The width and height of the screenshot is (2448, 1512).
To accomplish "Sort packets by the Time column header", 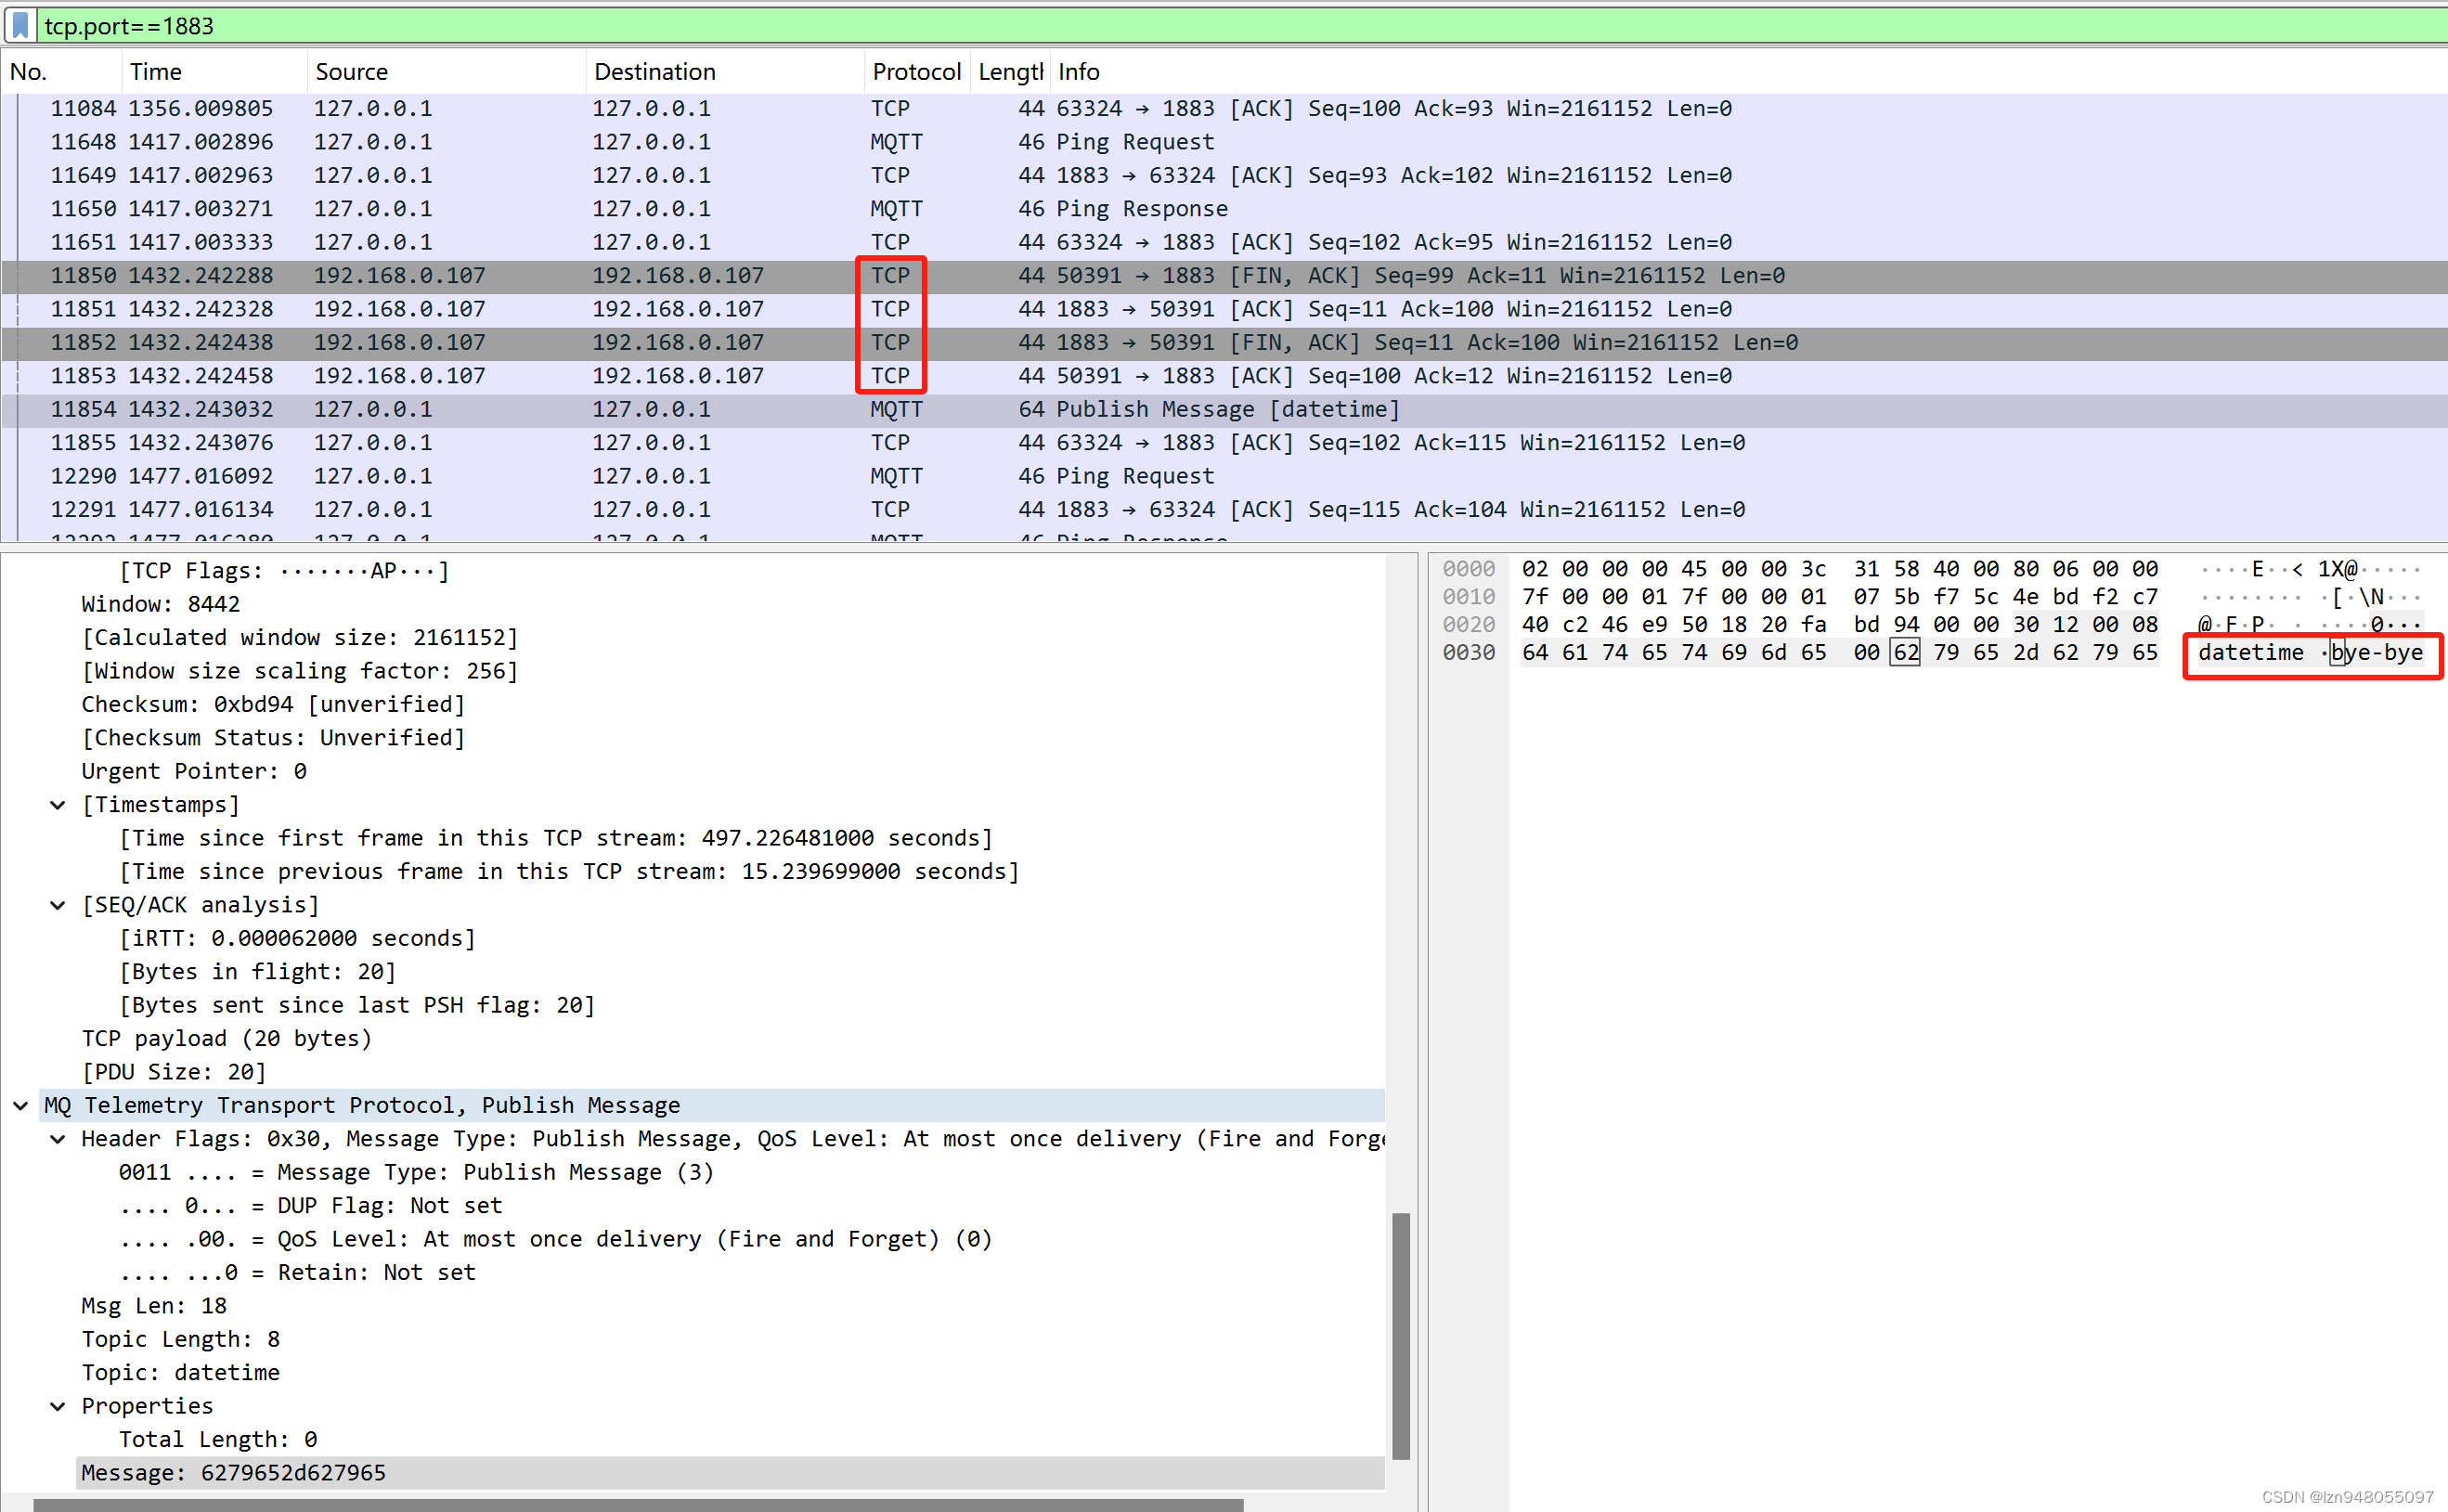I will click(x=156, y=72).
